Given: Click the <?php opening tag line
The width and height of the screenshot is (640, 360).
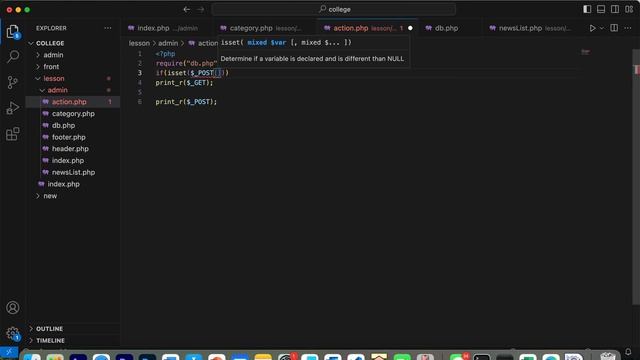Looking at the screenshot, I should (x=165, y=54).
